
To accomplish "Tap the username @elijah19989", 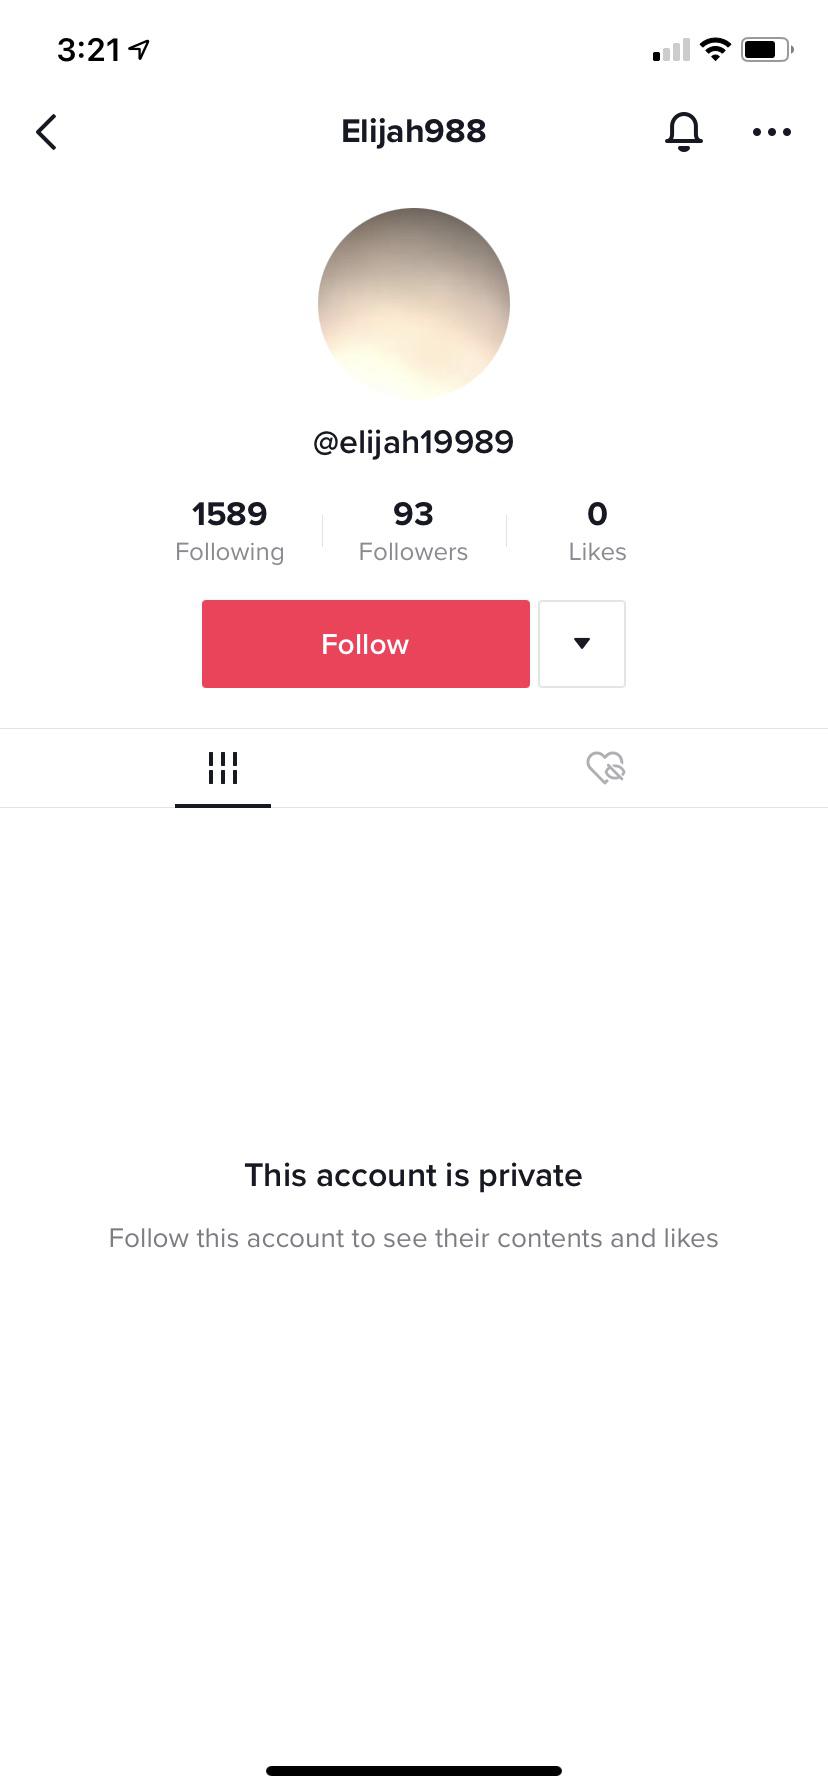I will click(x=414, y=441).
